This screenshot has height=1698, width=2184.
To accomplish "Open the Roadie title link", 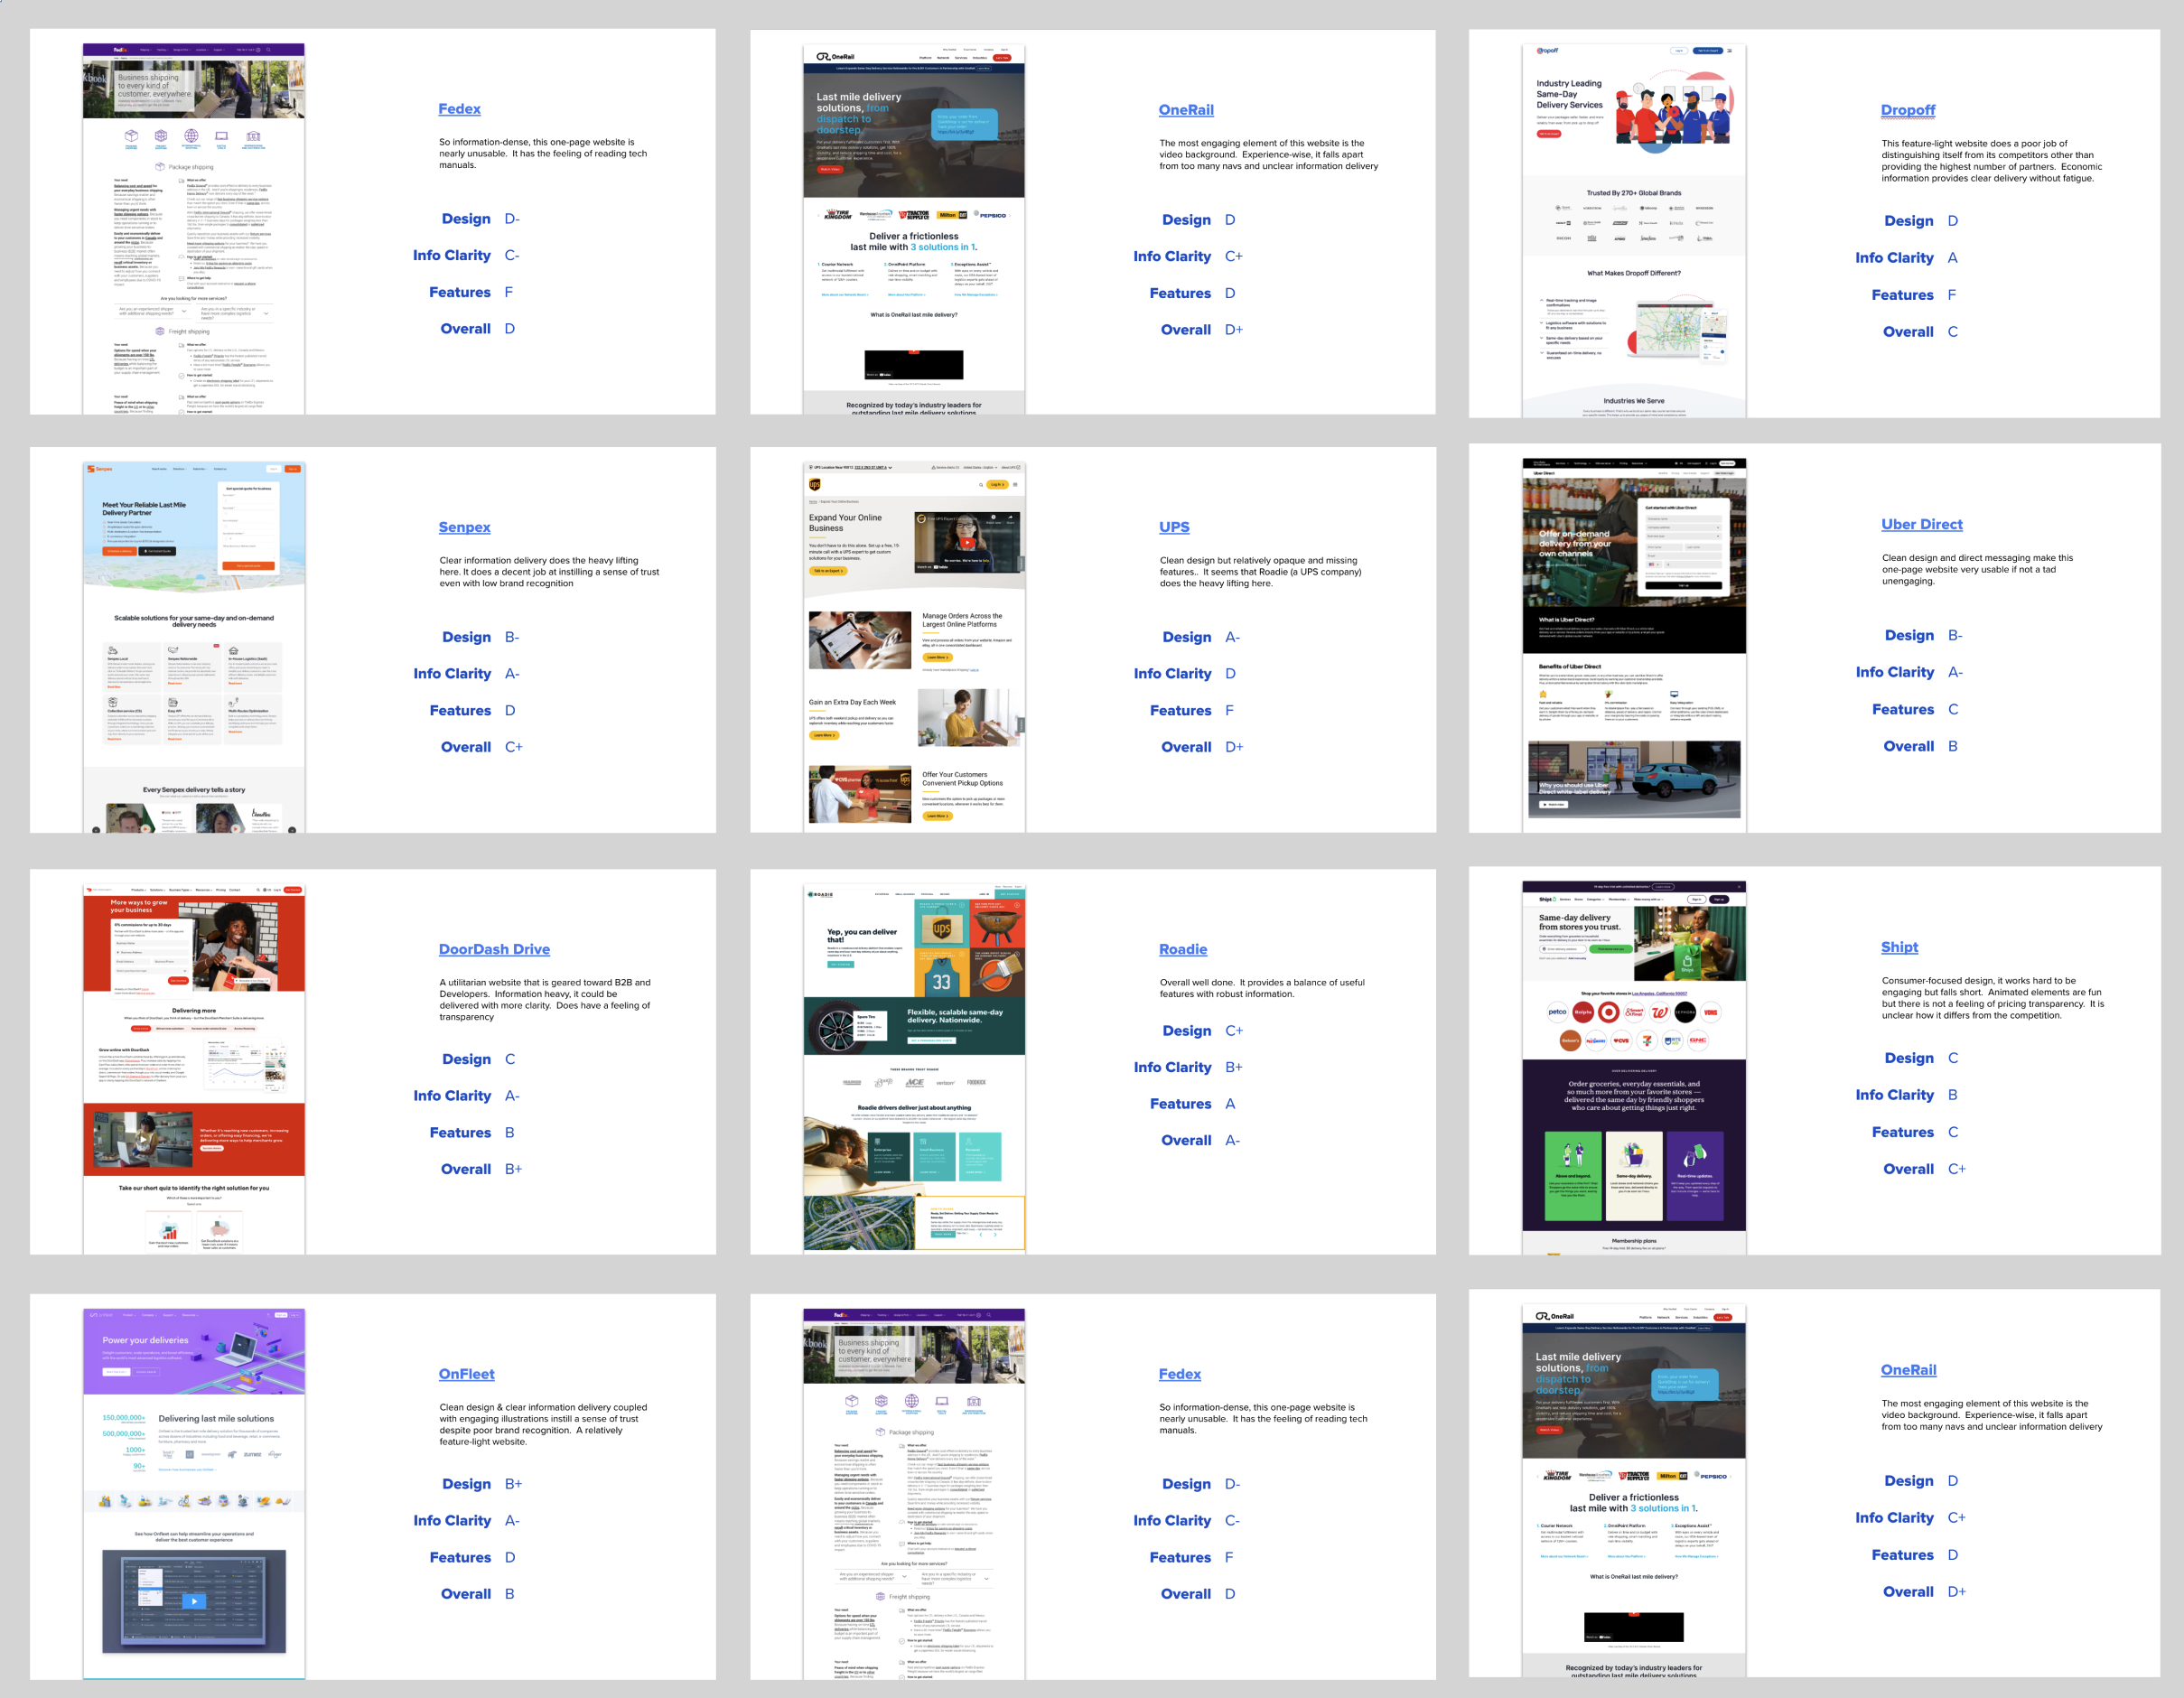I will click(1183, 949).
